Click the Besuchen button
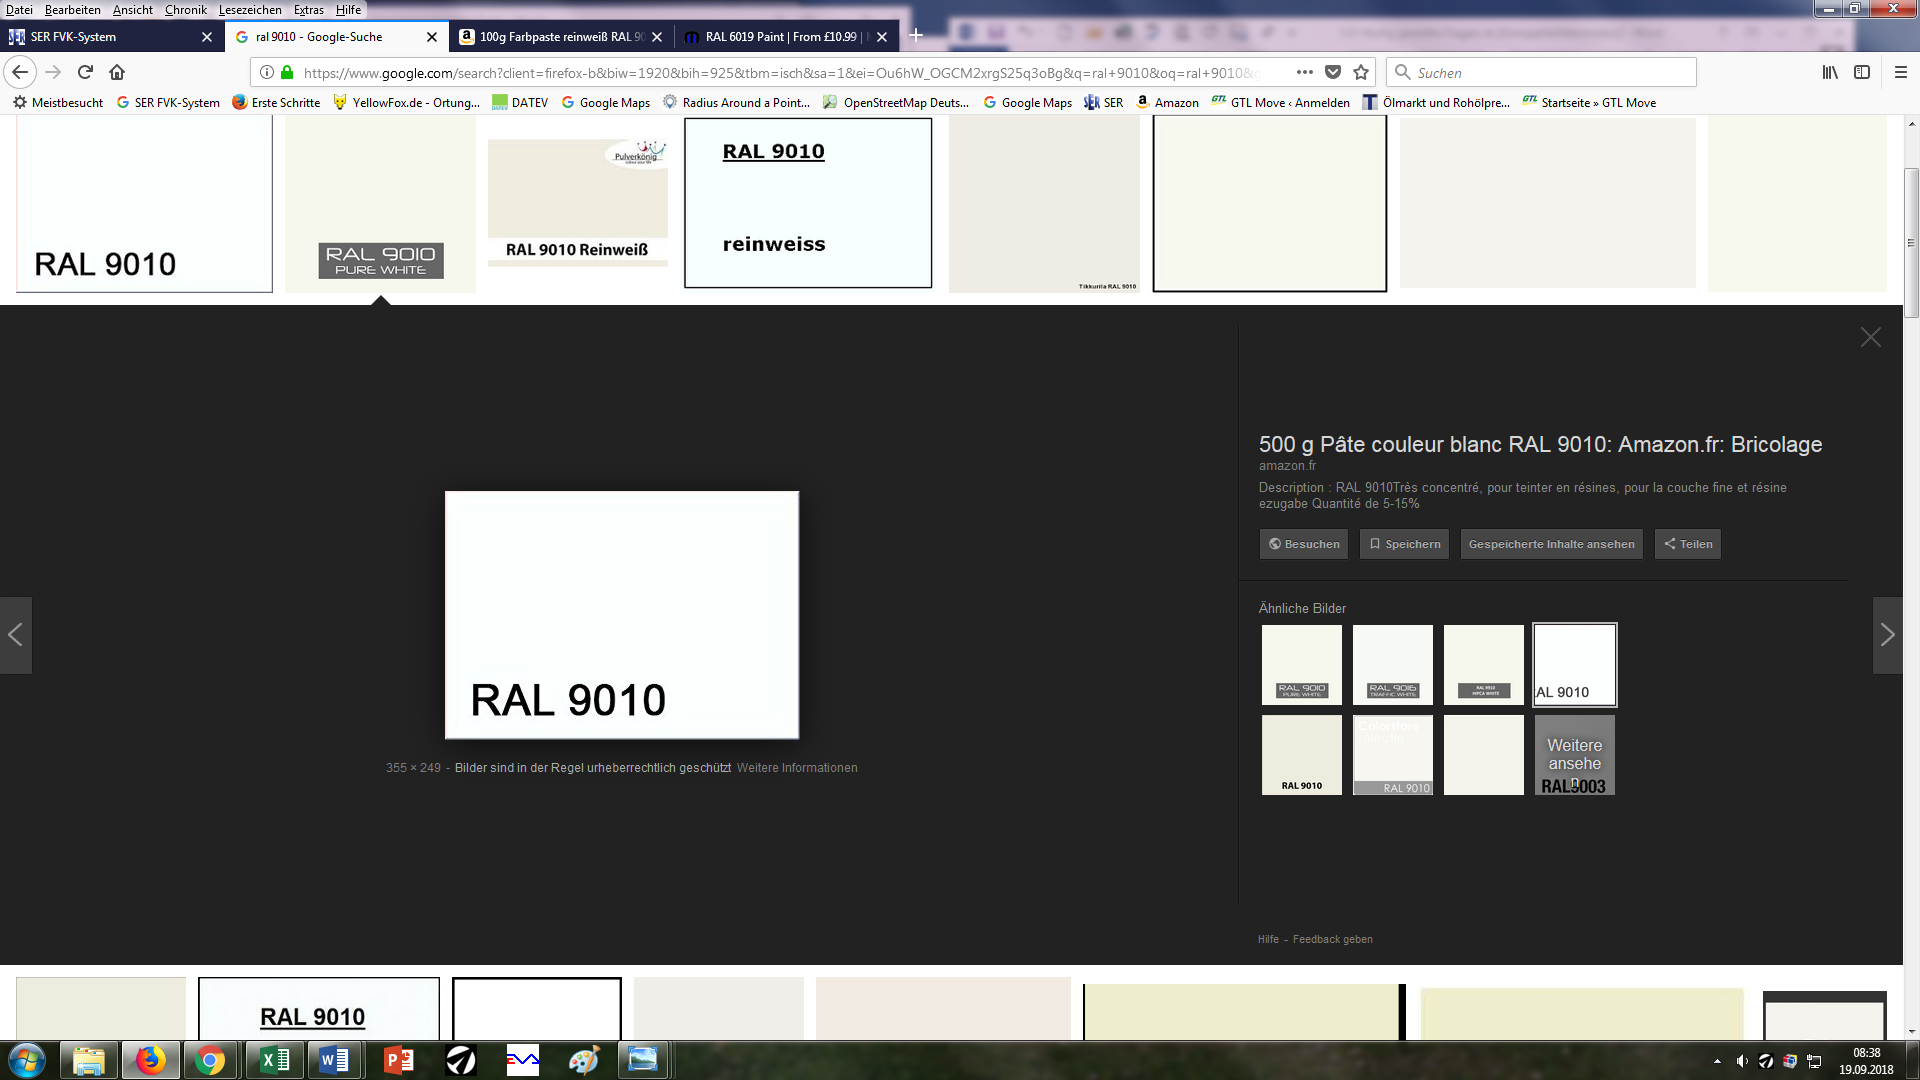 pos(1304,544)
